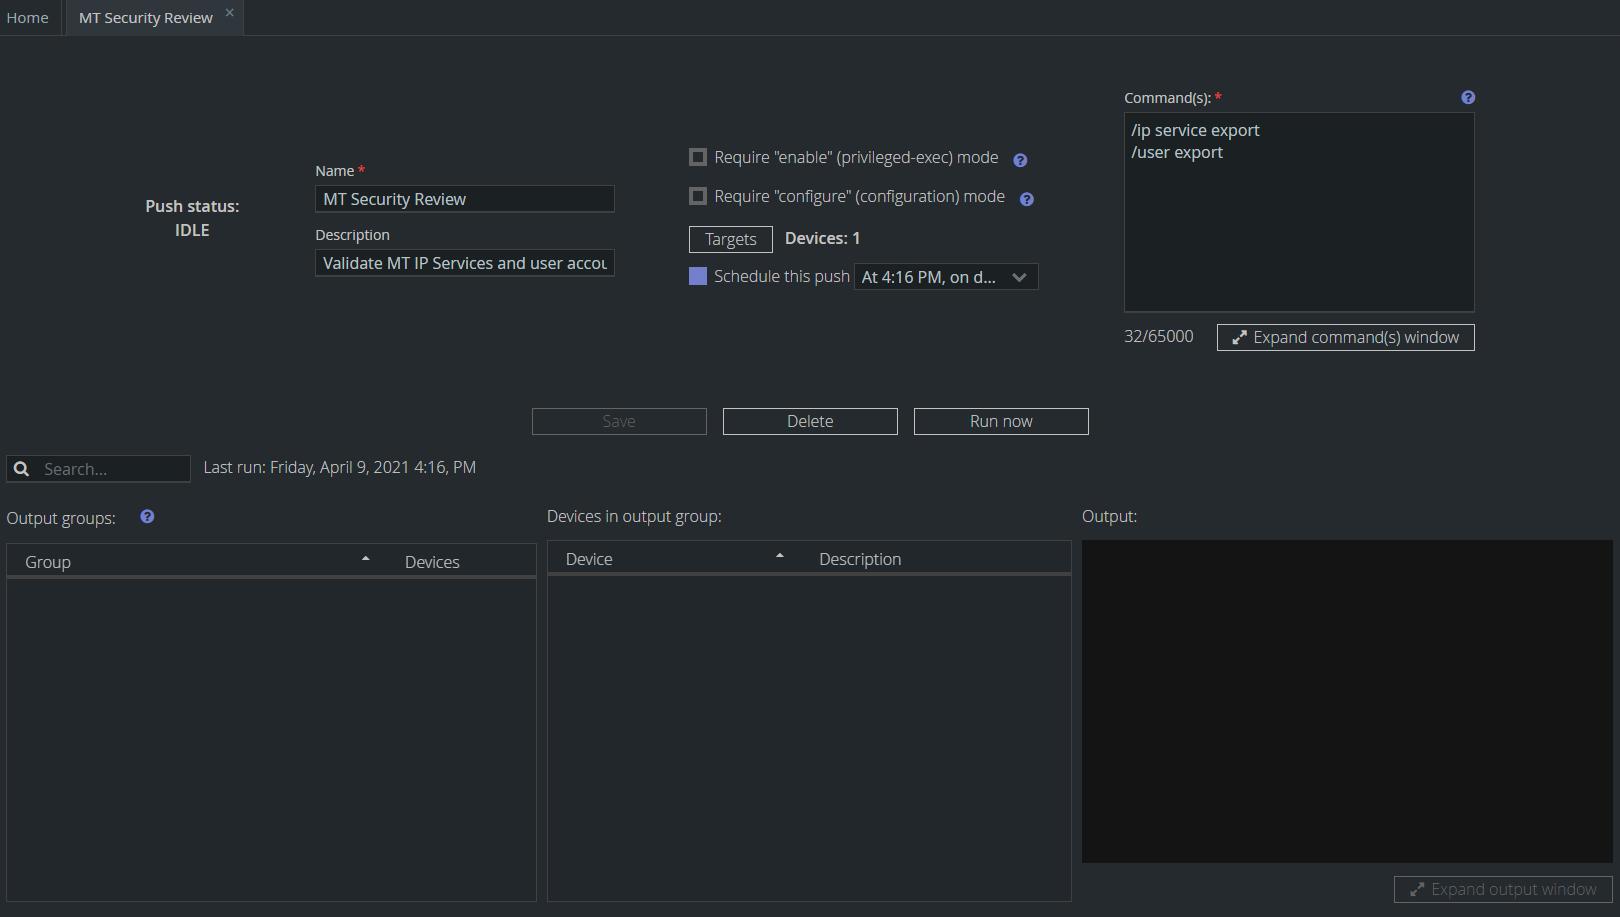Viewport: 1620px width, 917px height.
Task: Click the Description column header
Action: 860,559
